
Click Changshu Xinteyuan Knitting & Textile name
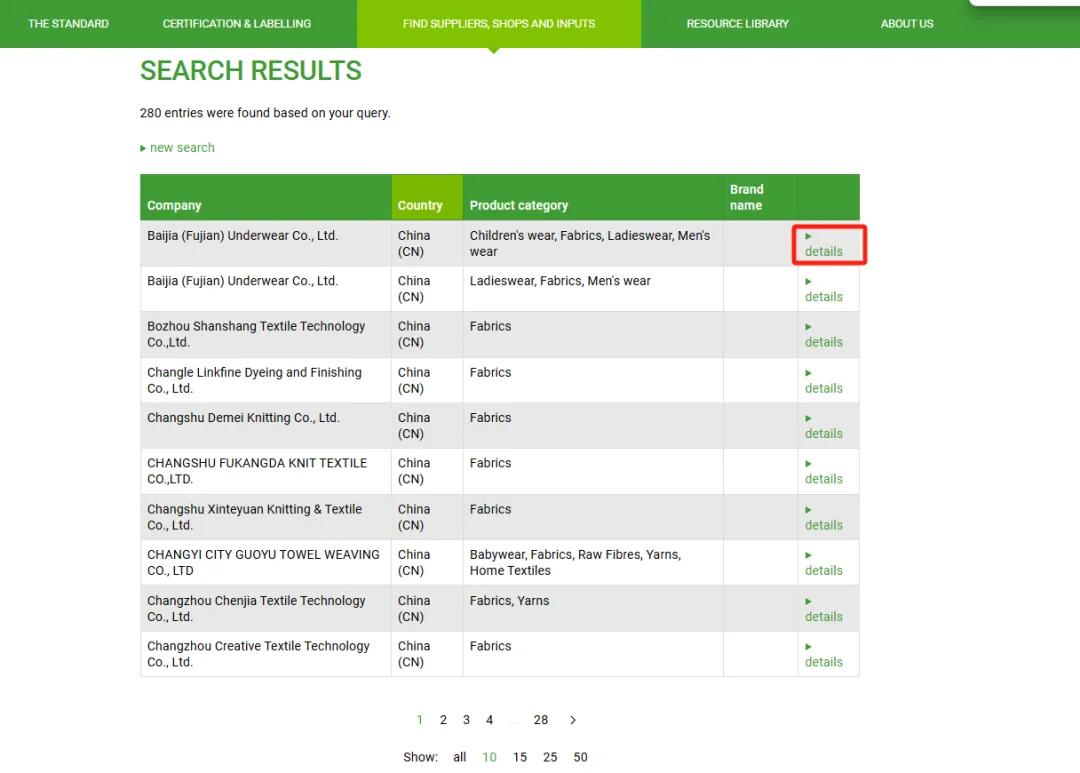coord(254,517)
